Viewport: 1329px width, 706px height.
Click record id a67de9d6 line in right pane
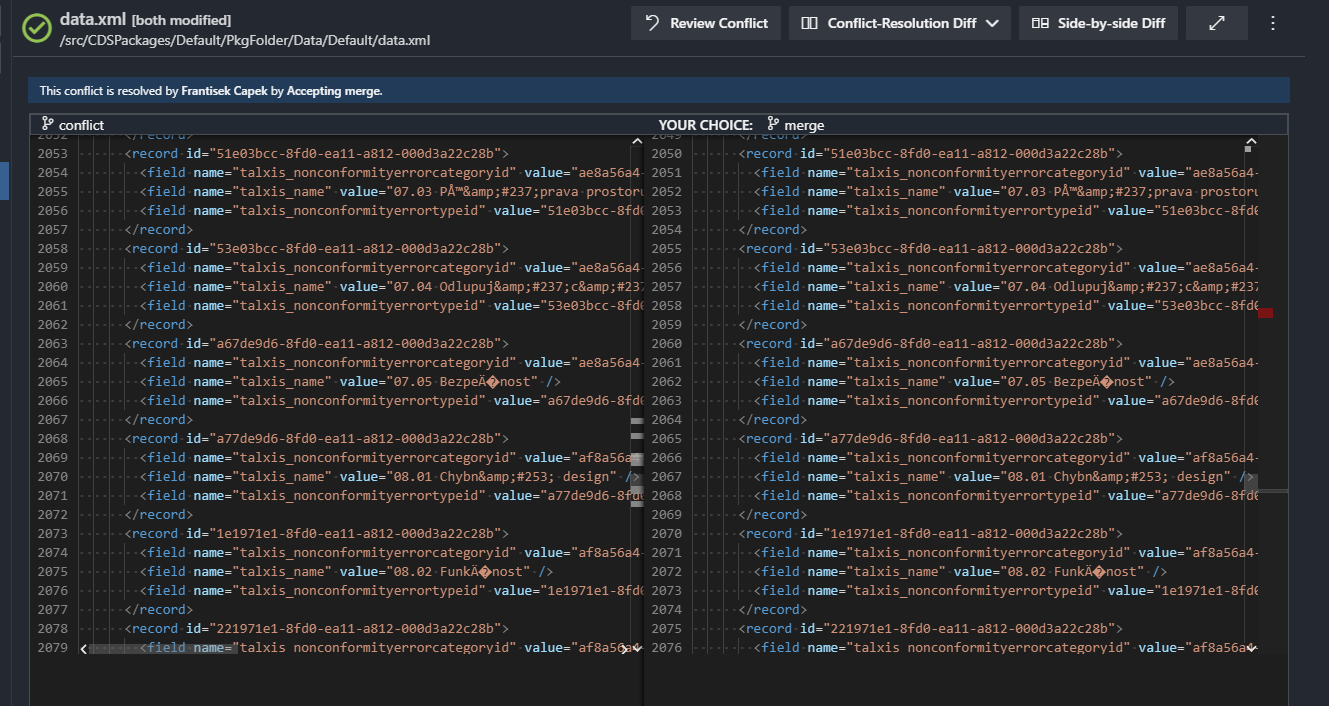point(930,344)
